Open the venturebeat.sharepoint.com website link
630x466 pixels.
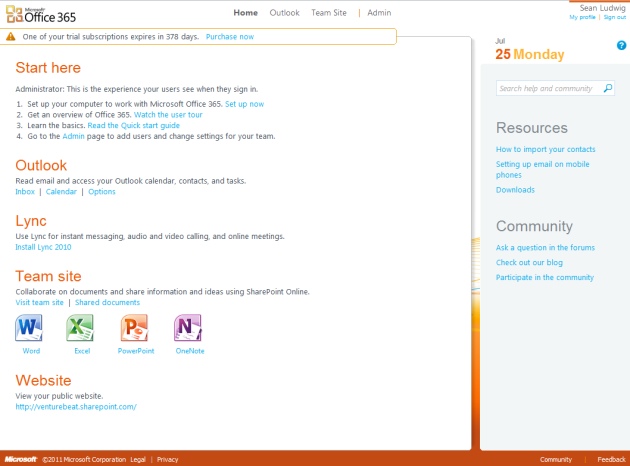click(76, 407)
